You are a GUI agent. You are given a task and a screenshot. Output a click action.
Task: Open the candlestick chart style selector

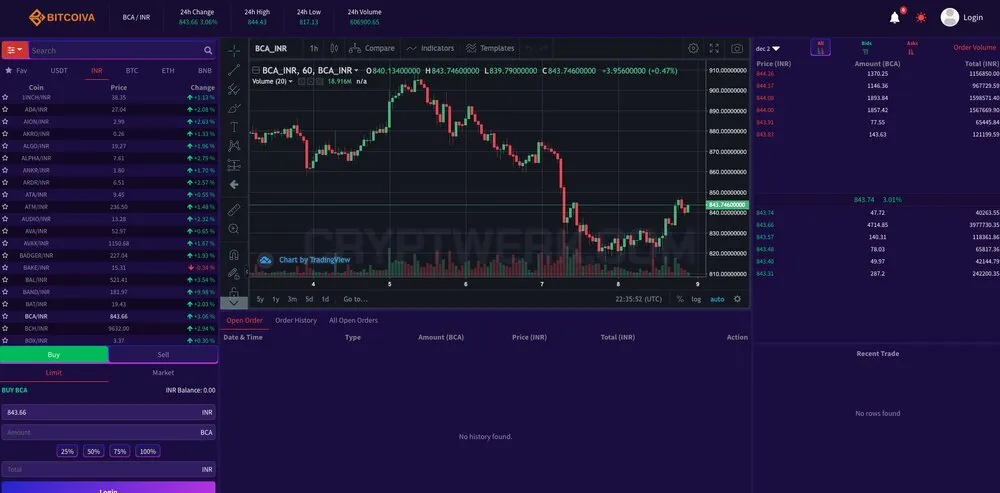334,48
